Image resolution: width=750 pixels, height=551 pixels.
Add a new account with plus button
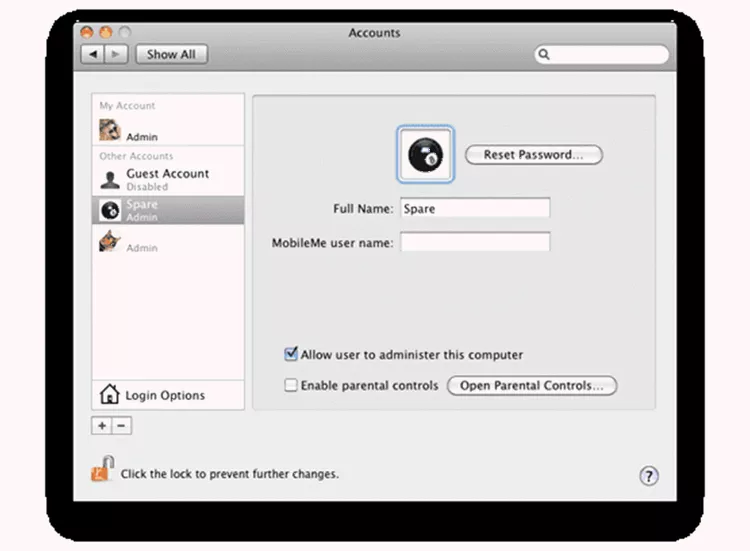pyautogui.click(x=102, y=425)
